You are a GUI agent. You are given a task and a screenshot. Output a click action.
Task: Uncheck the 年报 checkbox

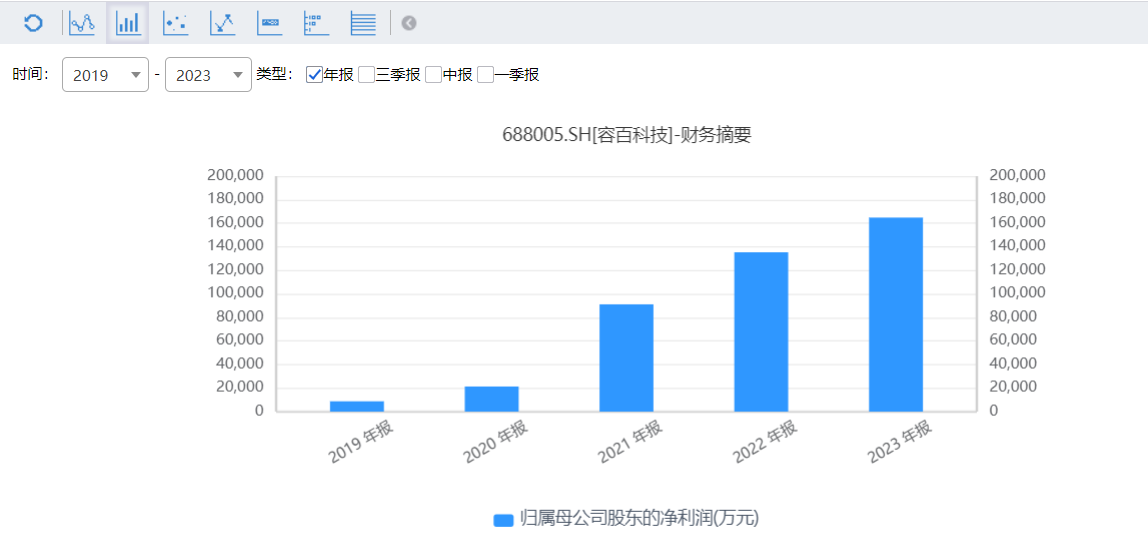[x=315, y=75]
